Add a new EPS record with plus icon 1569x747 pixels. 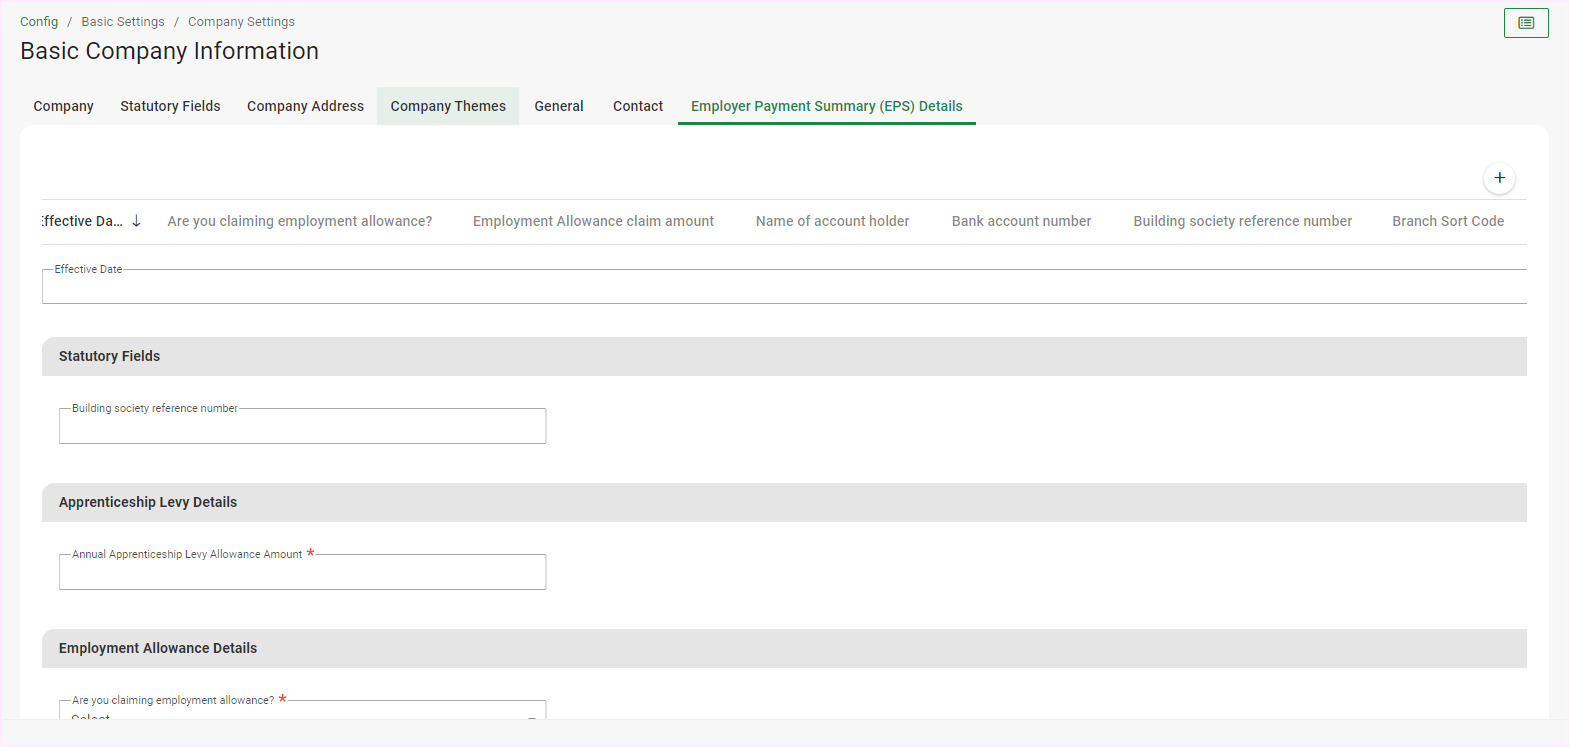1498,178
